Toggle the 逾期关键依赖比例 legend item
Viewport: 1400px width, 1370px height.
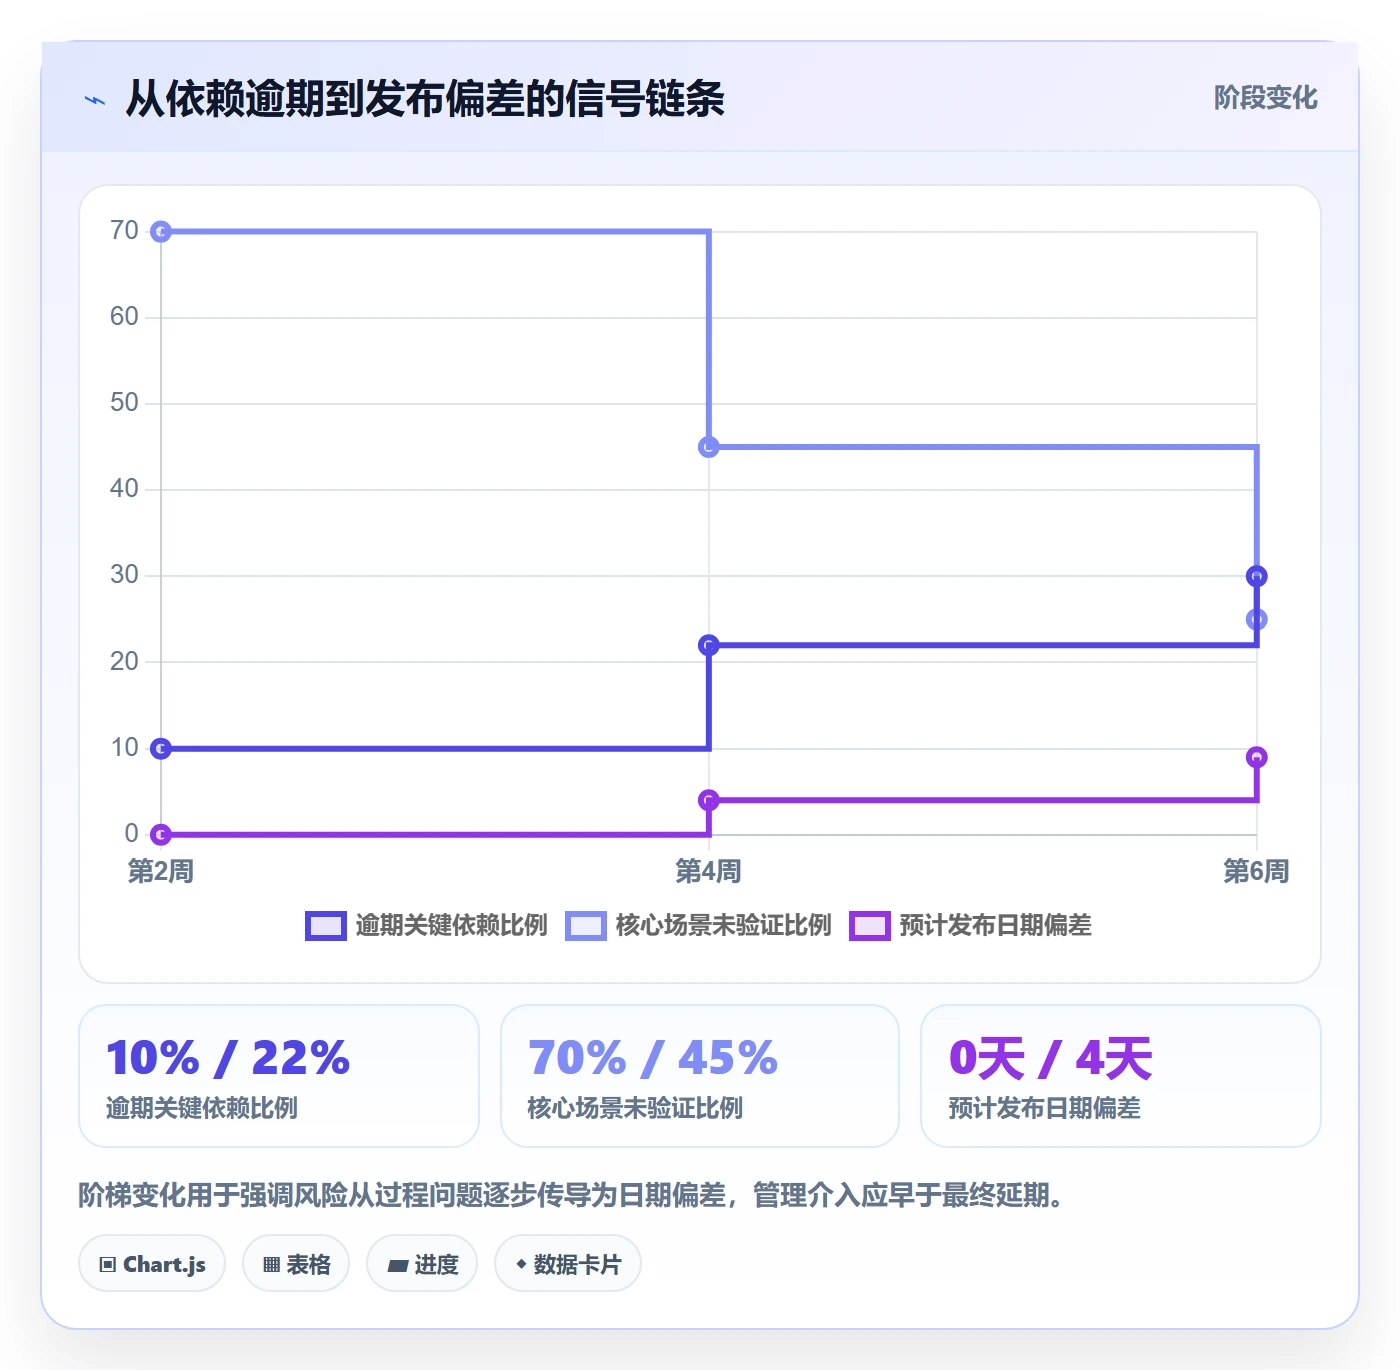tap(427, 926)
